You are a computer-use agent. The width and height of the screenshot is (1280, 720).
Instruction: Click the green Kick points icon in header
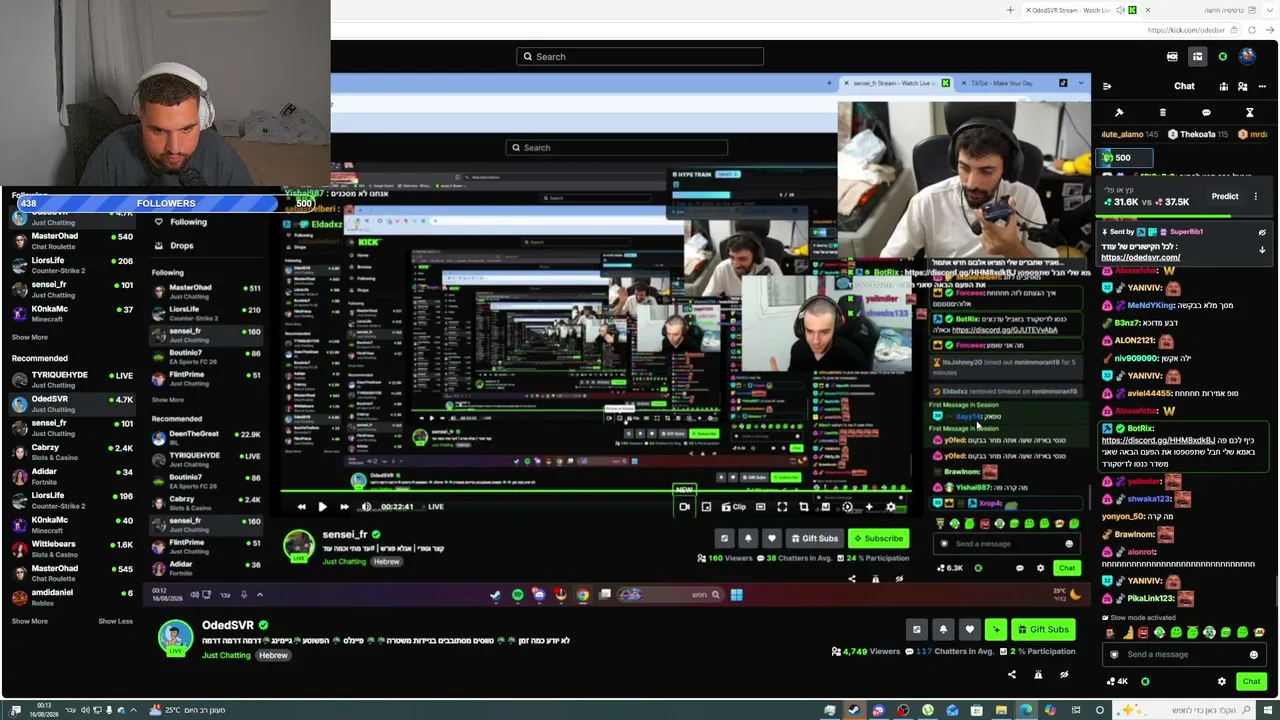coord(1222,57)
